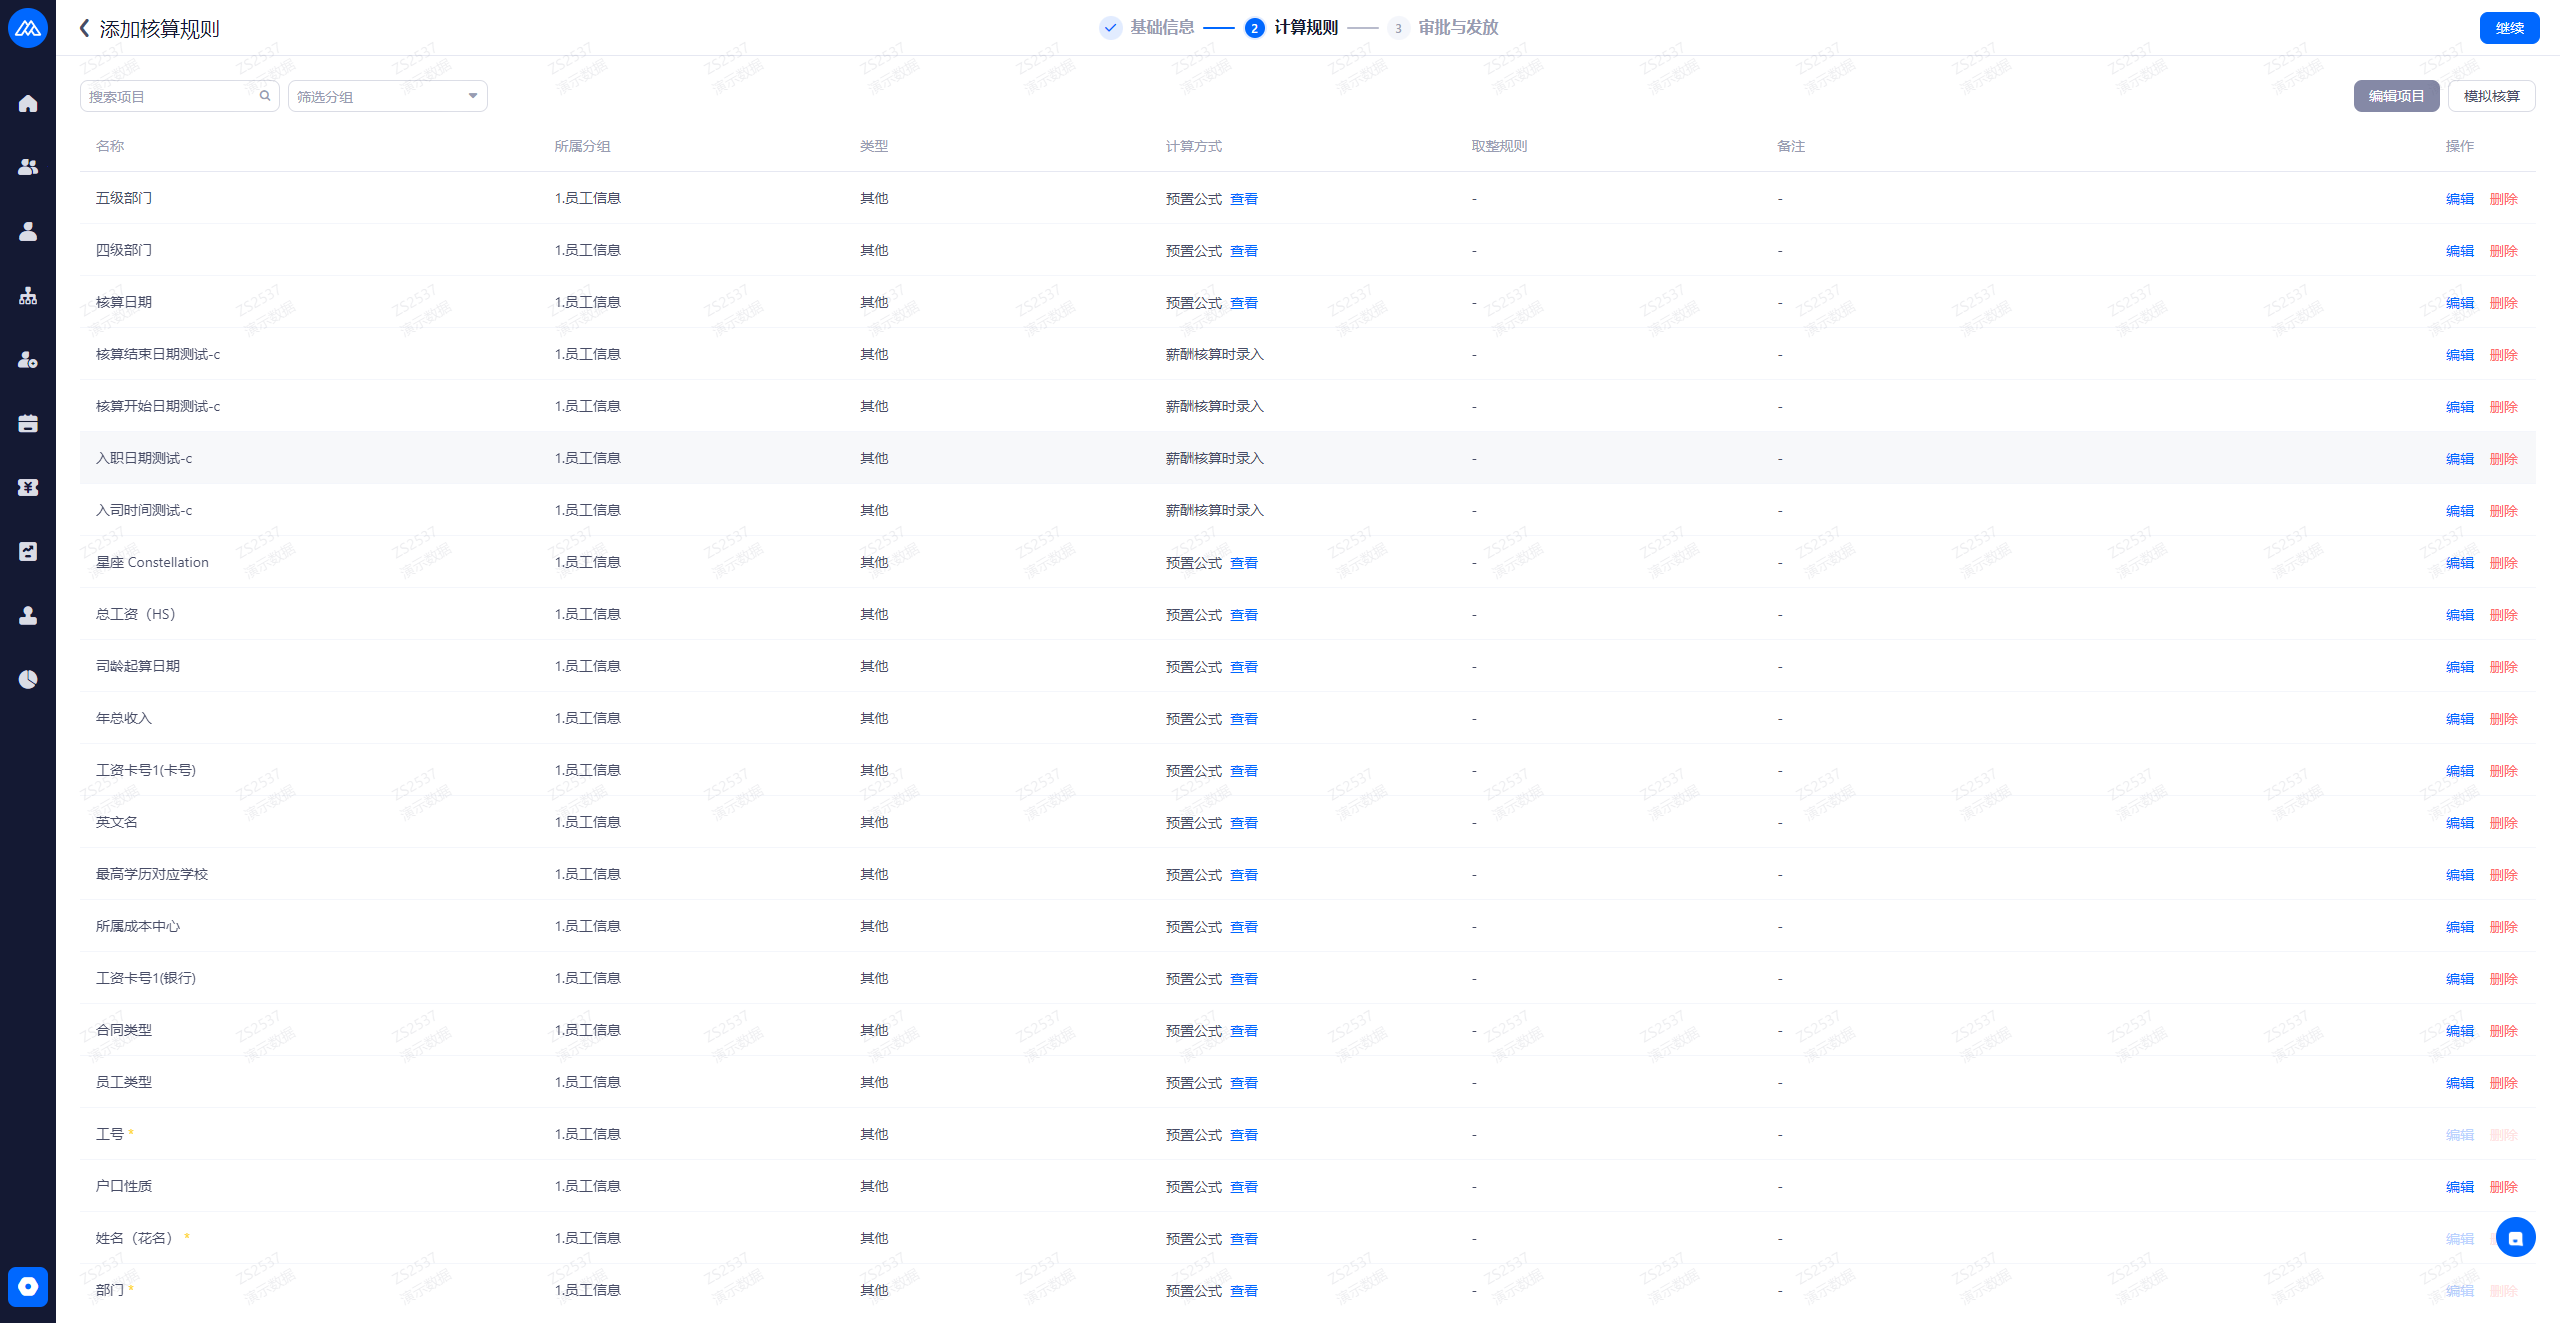The width and height of the screenshot is (2560, 1323).
Task: Click the 所属分组 column header
Action: 582,146
